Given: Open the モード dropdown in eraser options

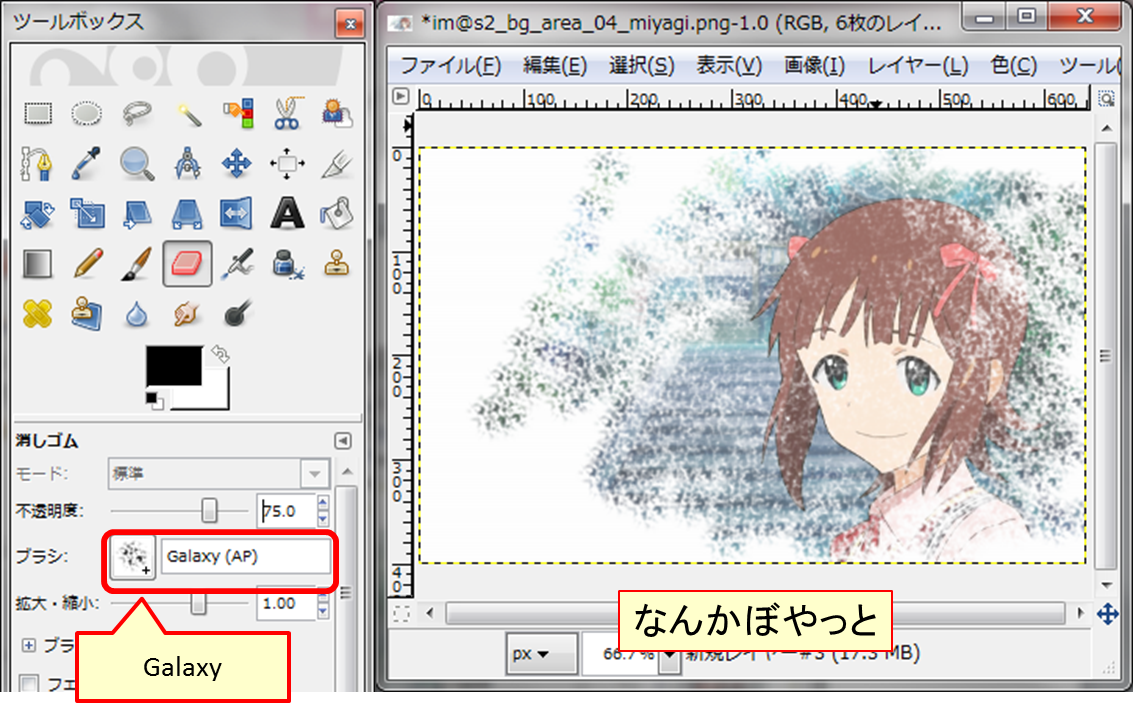Looking at the screenshot, I should [x=219, y=474].
